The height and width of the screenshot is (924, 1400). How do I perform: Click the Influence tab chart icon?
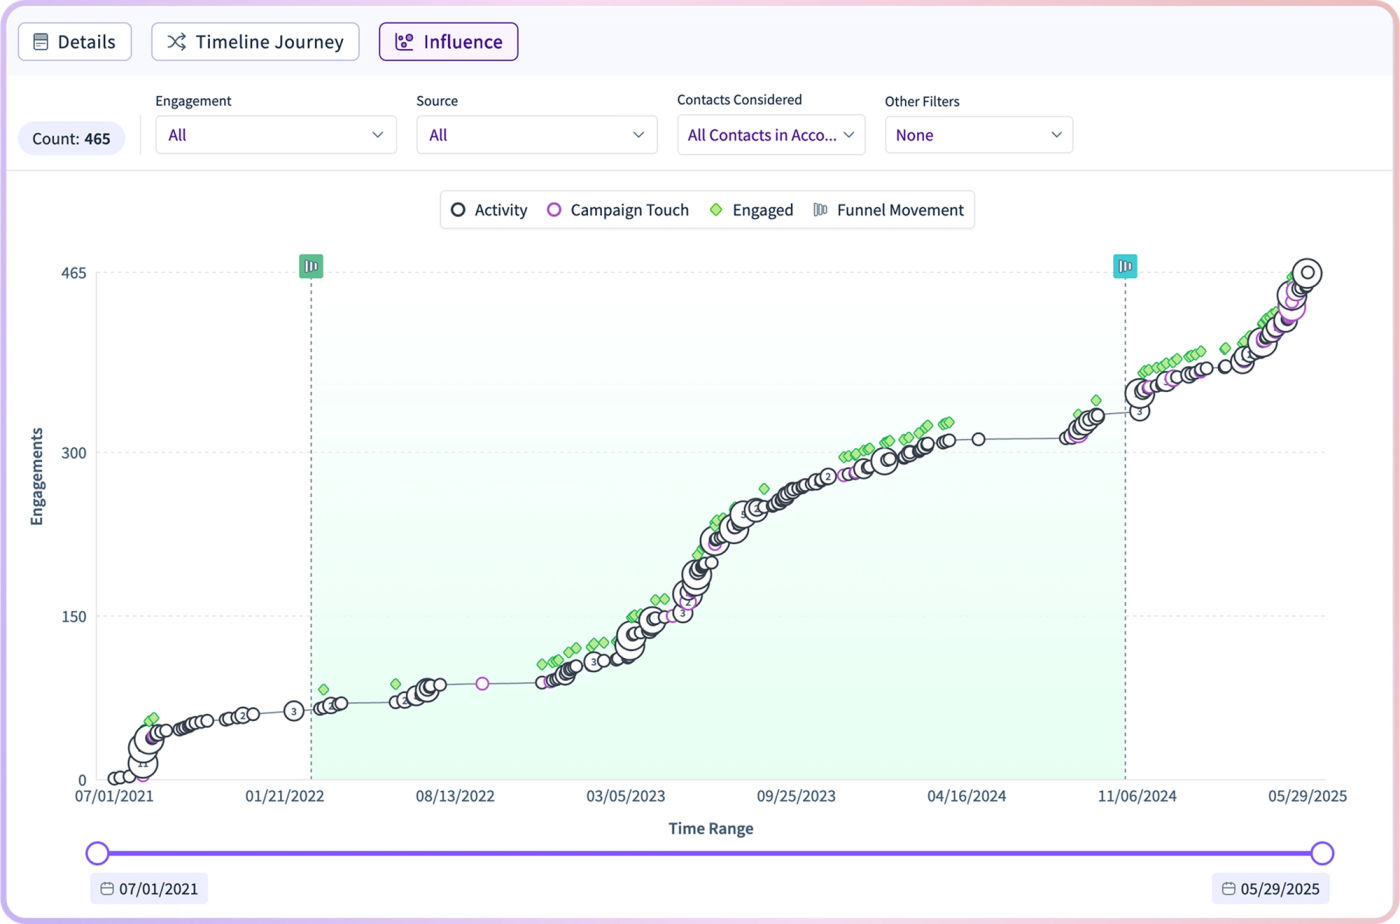click(404, 42)
